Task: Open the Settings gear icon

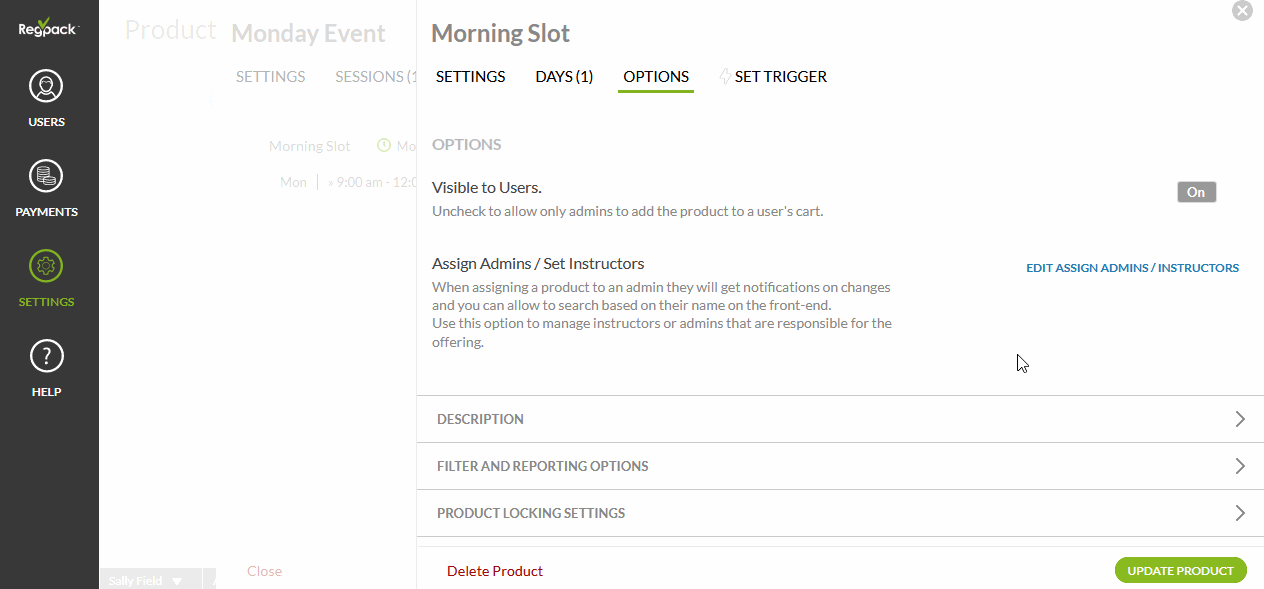Action: pyautogui.click(x=46, y=267)
